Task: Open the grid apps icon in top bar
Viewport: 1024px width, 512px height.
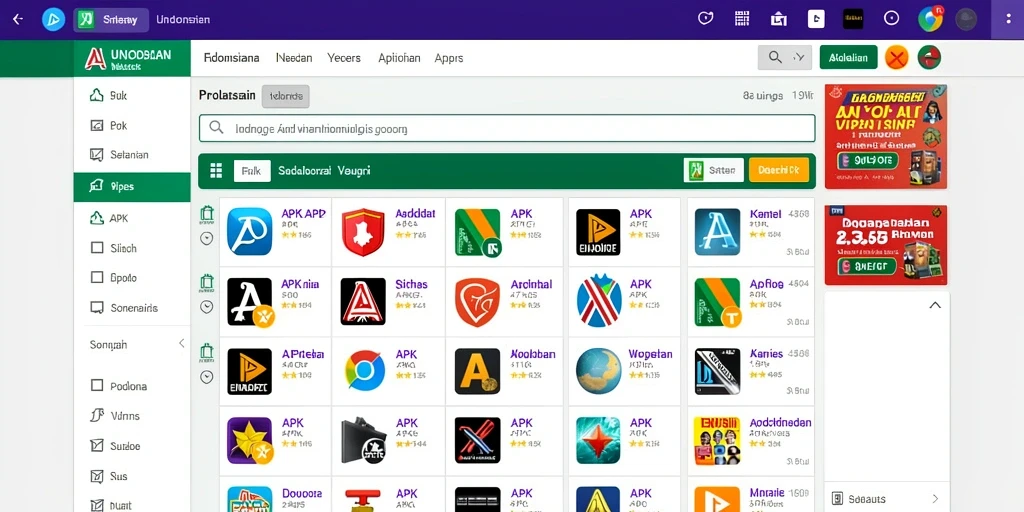Action: coord(741,19)
